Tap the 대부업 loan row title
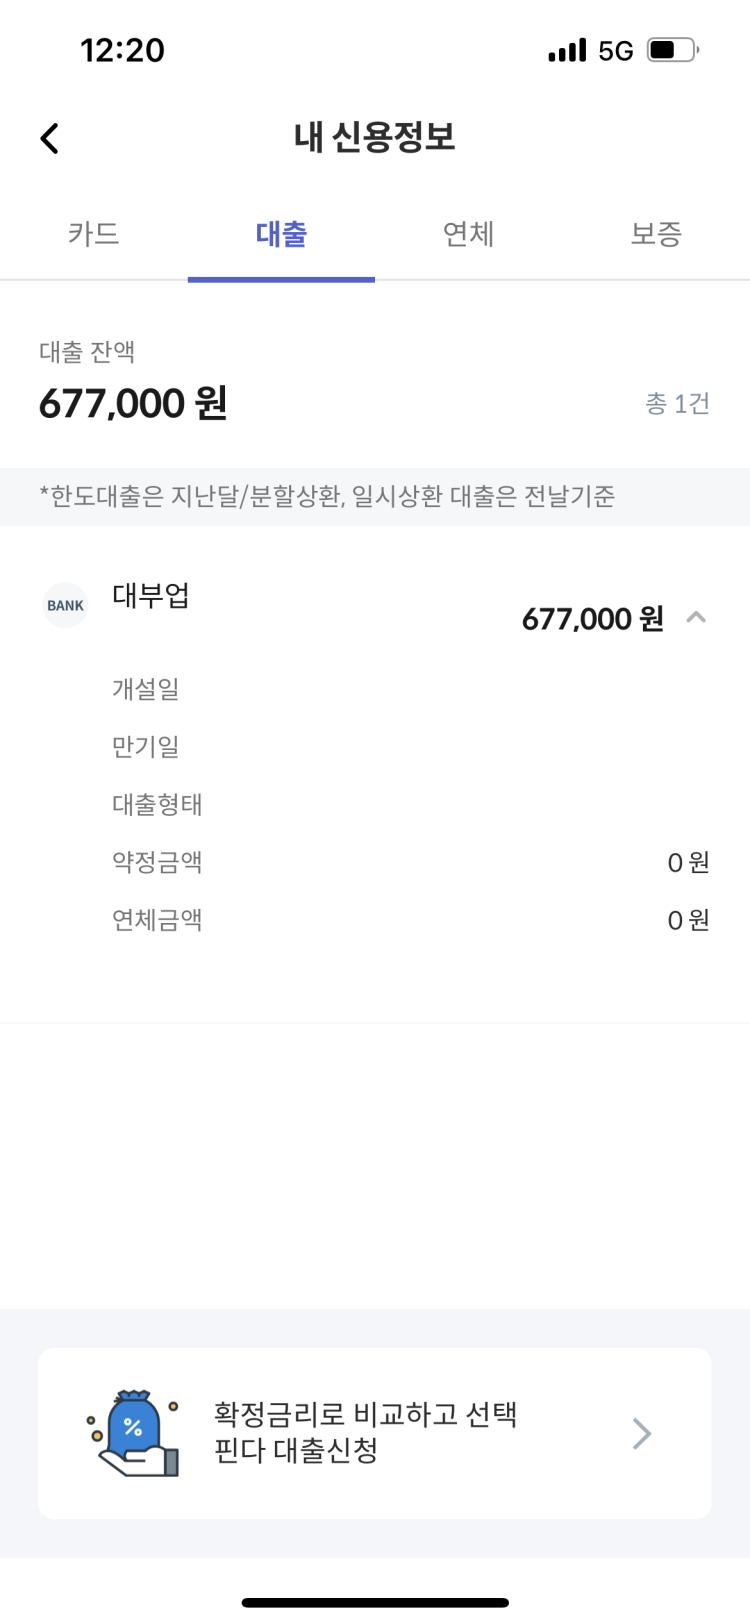The image size is (750, 1623). point(151,595)
